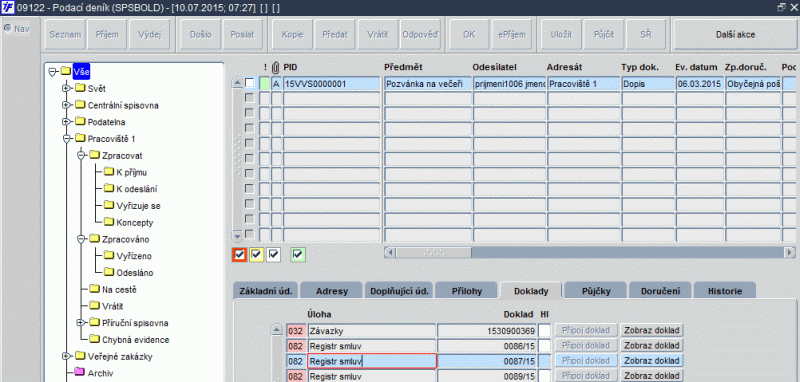Collapse the Zpracovat node
Image resolution: width=800 pixels, height=382 pixels.
click(x=80, y=155)
